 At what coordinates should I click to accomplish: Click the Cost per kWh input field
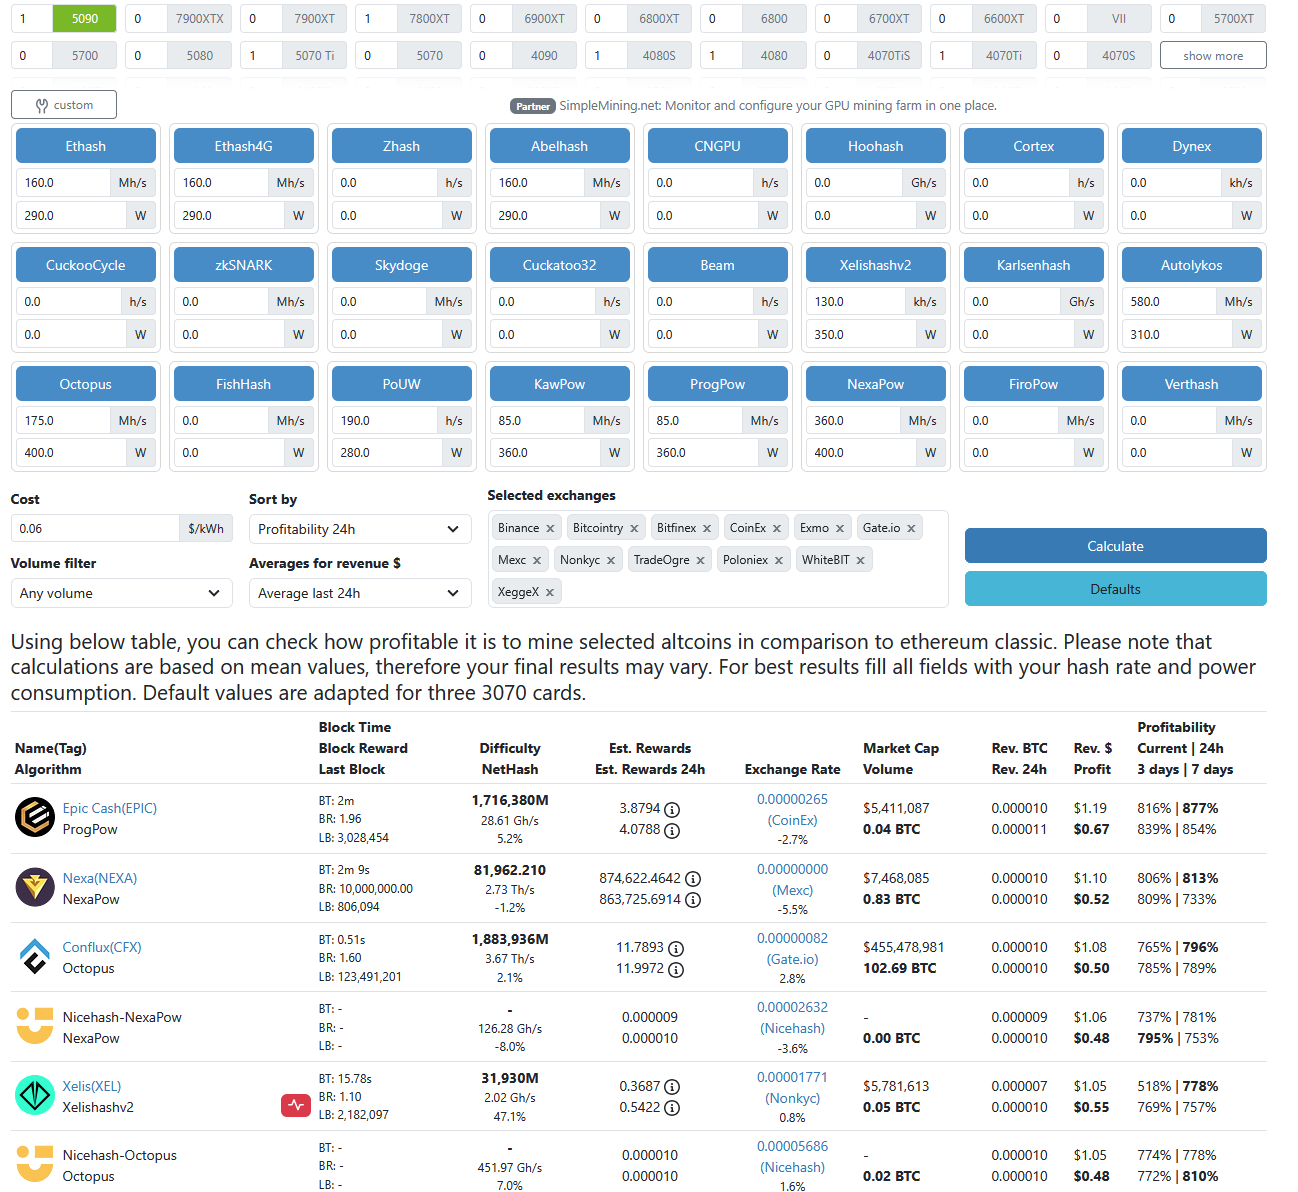pos(95,529)
